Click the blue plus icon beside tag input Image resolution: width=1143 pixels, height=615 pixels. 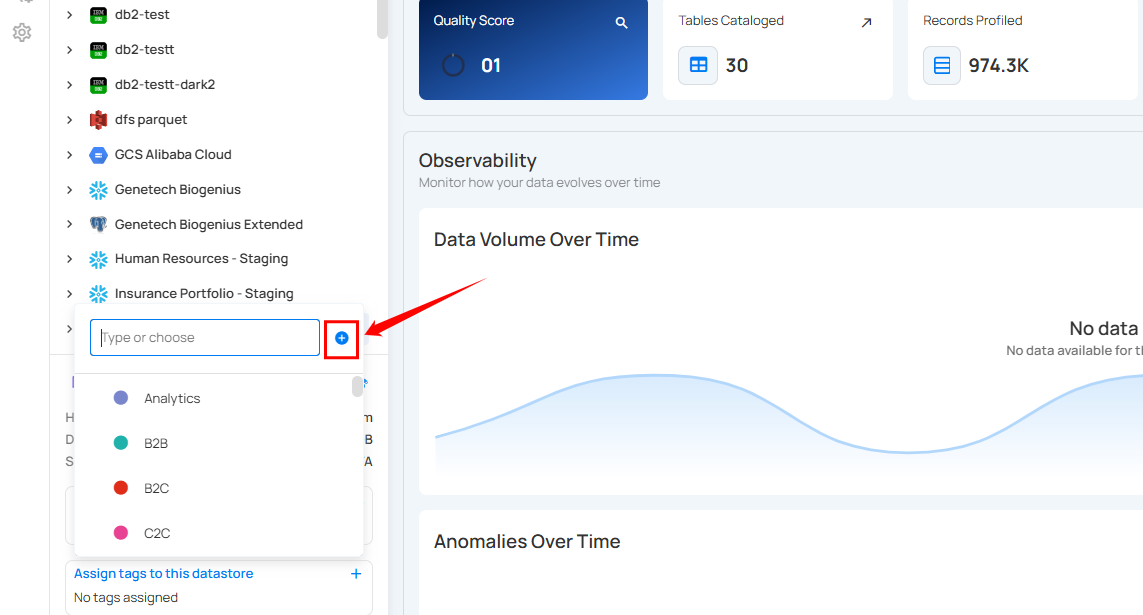pos(341,338)
